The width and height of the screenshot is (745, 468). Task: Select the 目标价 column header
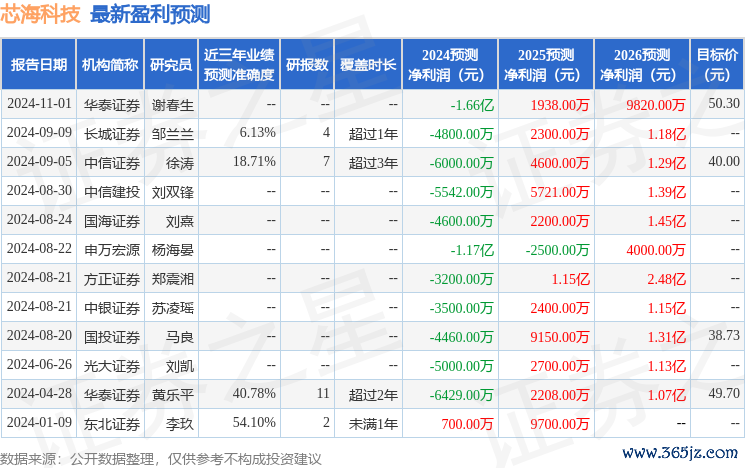(717, 64)
